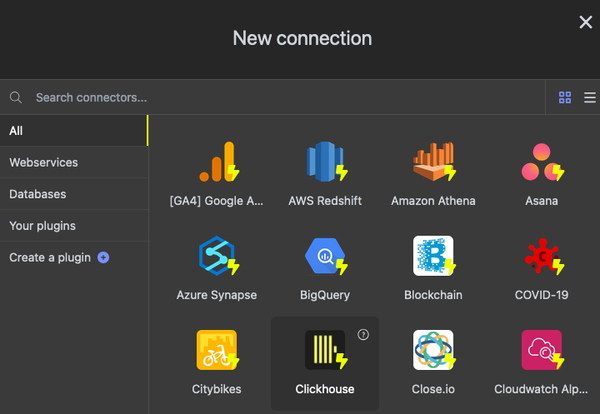Switch to list view layout
600x414 pixels.
[590, 98]
